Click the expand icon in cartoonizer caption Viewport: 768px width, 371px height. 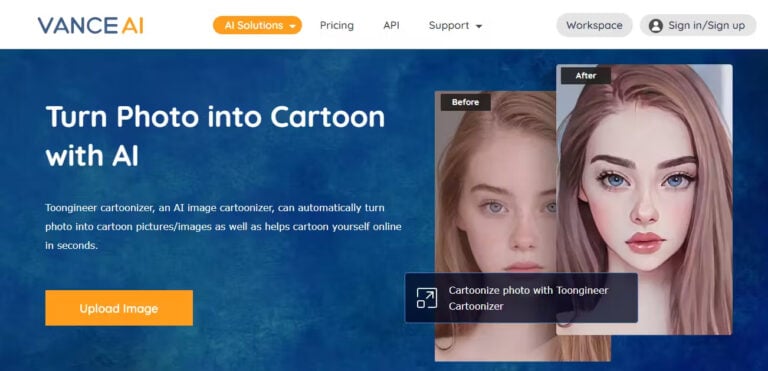tap(426, 298)
